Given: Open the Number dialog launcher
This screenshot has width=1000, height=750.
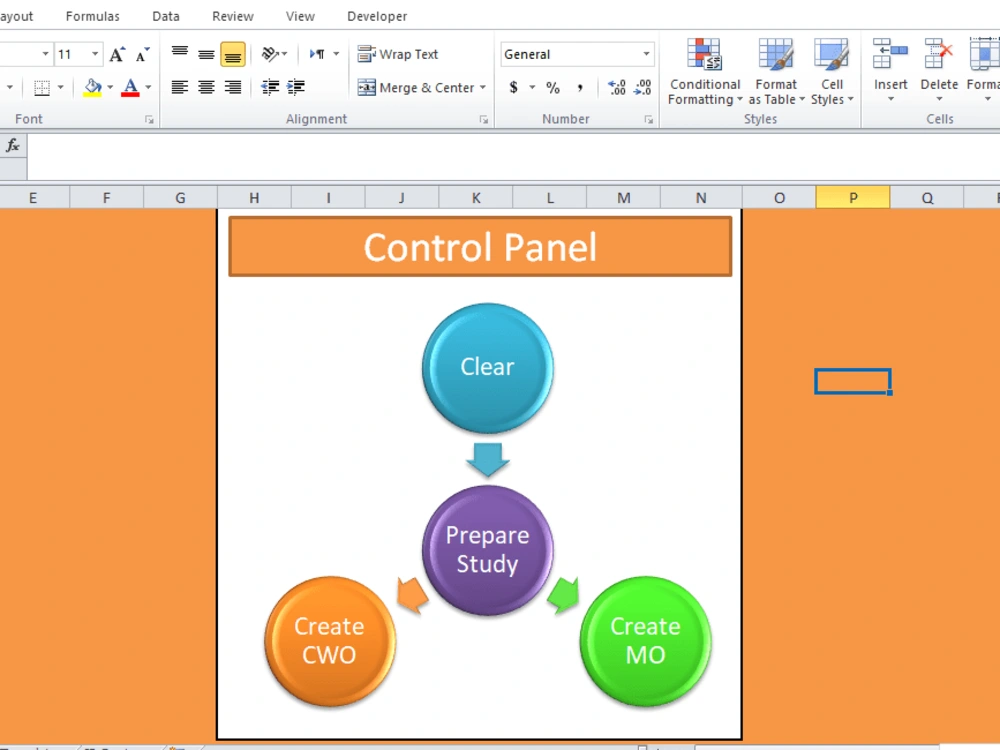Looking at the screenshot, I should 649,119.
